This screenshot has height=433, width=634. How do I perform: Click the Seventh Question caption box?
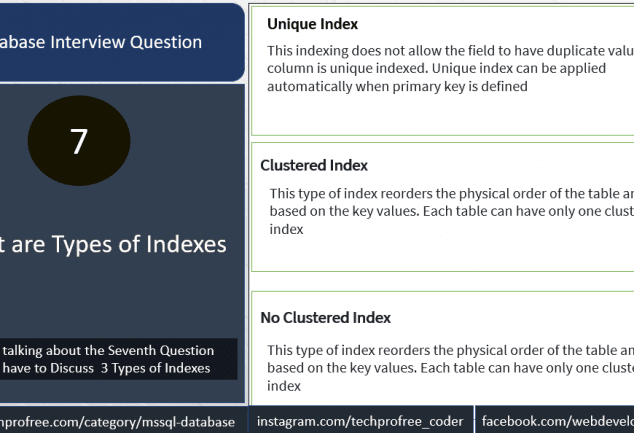(x=118, y=359)
